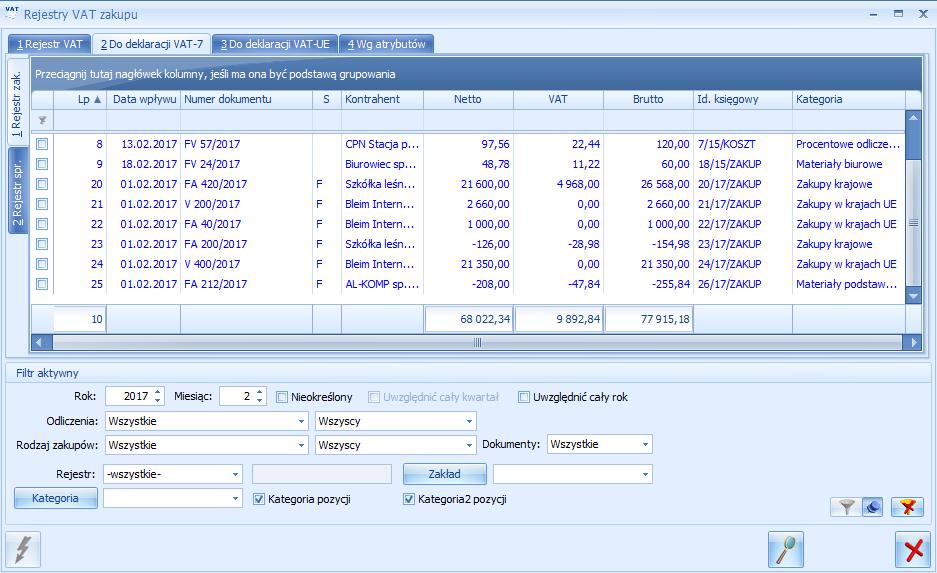Viewport: 937px width, 573px height.
Task: Open the magnifying glass preview icon
Action: click(785, 549)
